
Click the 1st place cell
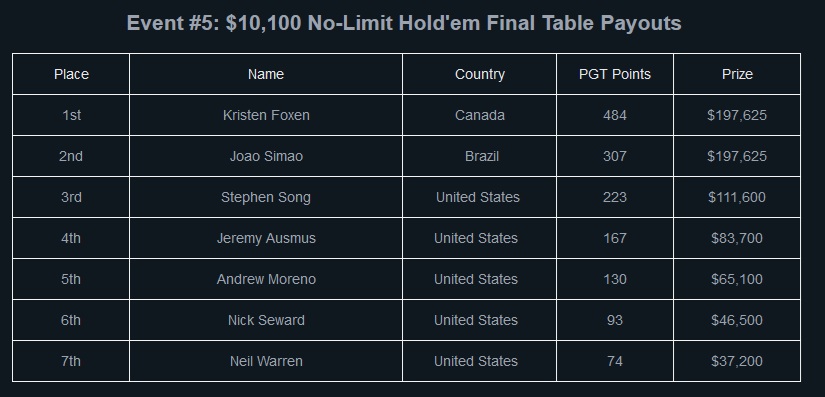71,115
